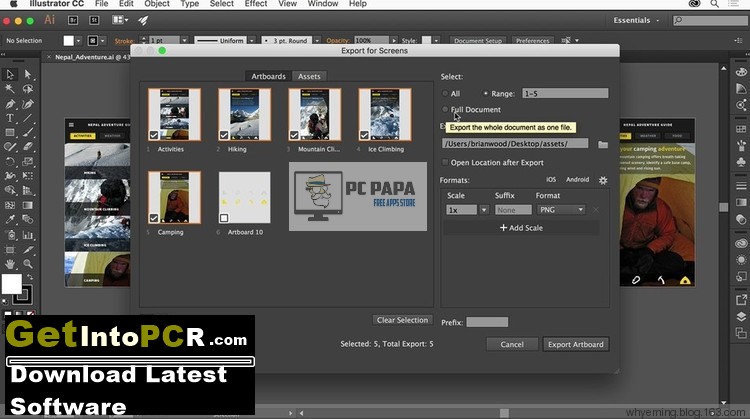Switch to the Artboards tab
This screenshot has height=419, width=750.
(x=268, y=77)
